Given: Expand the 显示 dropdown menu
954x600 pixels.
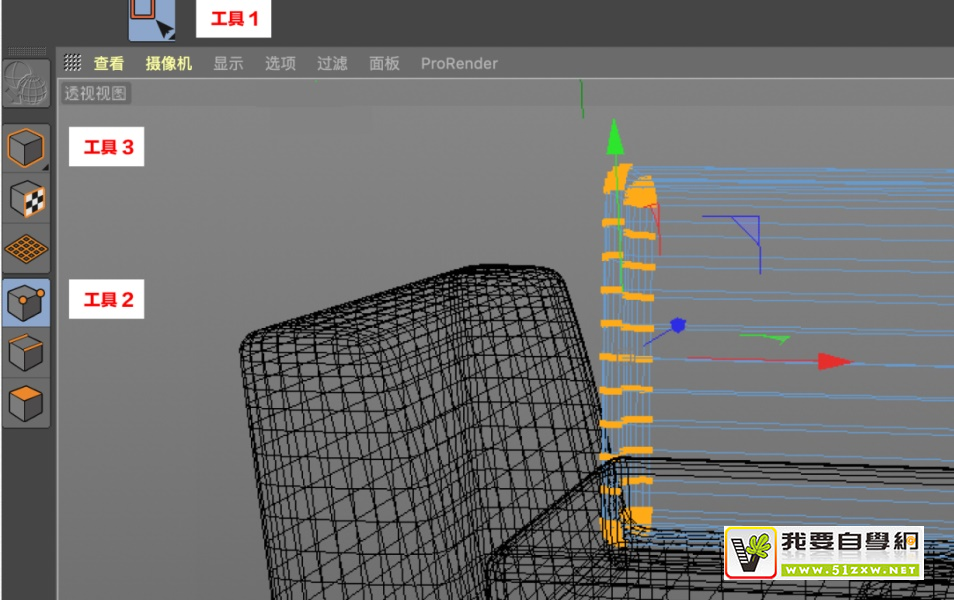Looking at the screenshot, I should click(x=228, y=63).
